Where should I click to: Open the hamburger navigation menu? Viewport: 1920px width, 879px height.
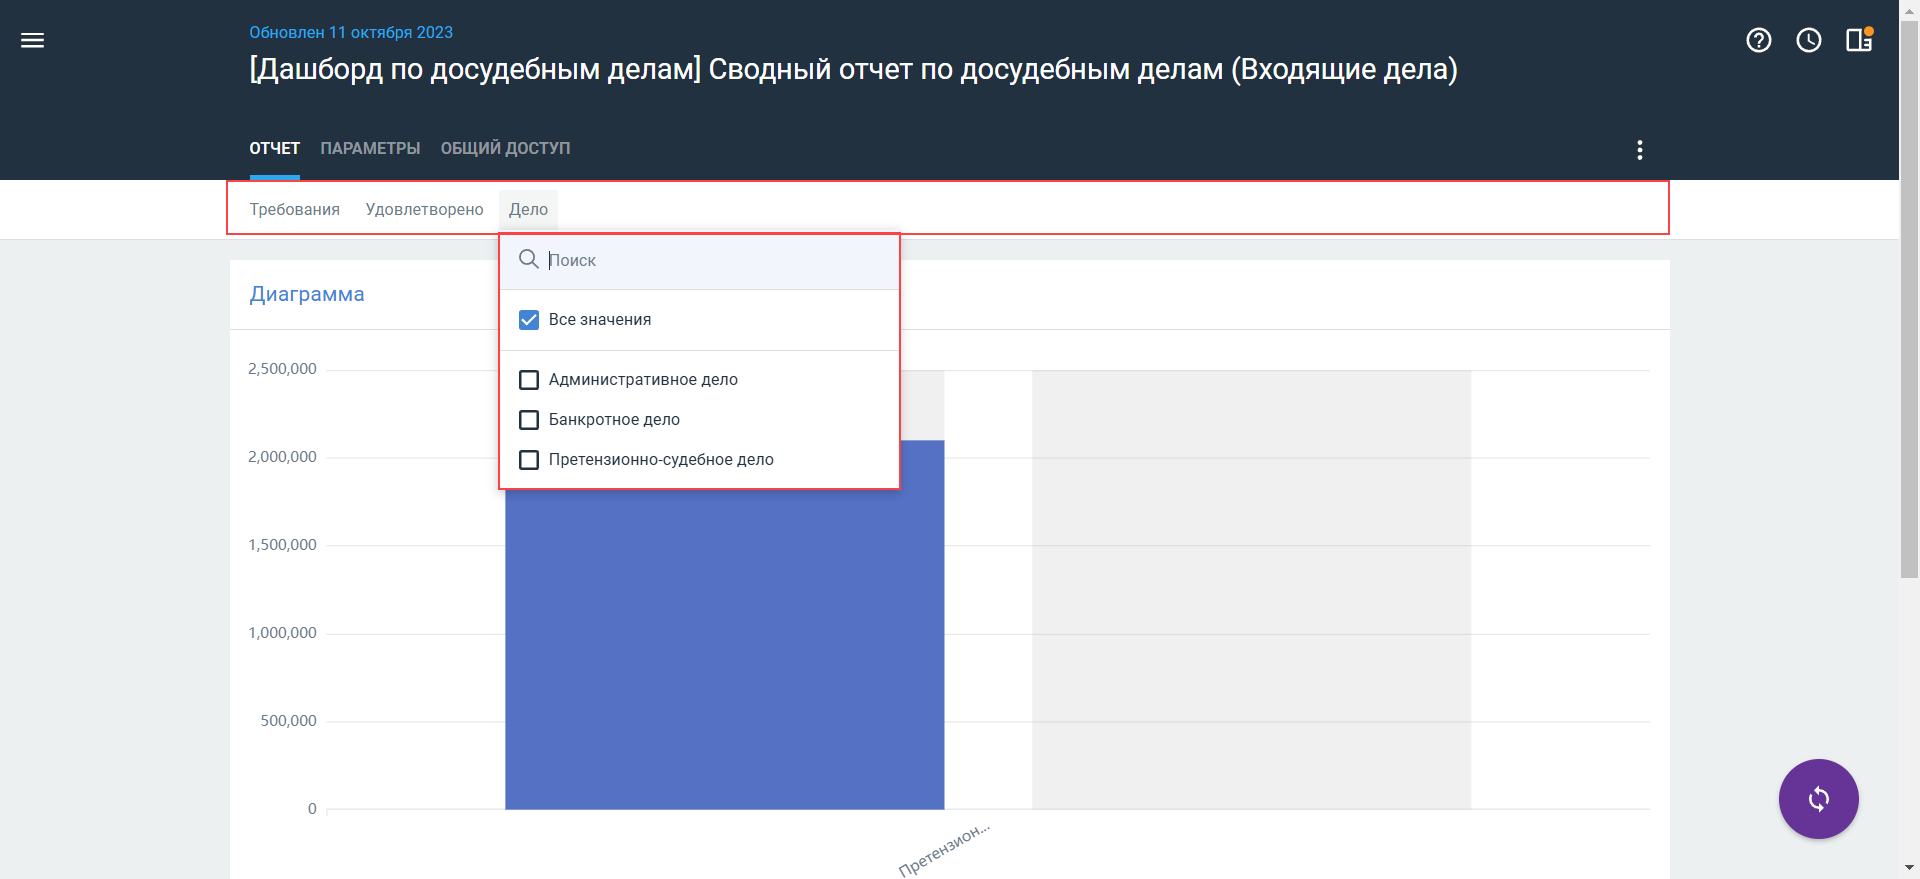point(32,40)
